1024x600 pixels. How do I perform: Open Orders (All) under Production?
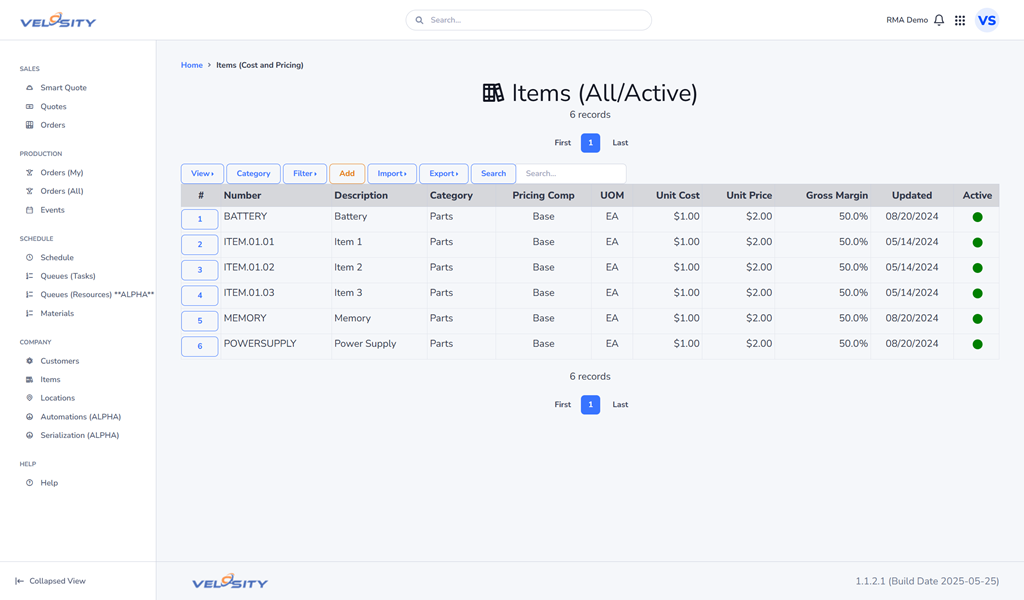[x=61, y=191]
